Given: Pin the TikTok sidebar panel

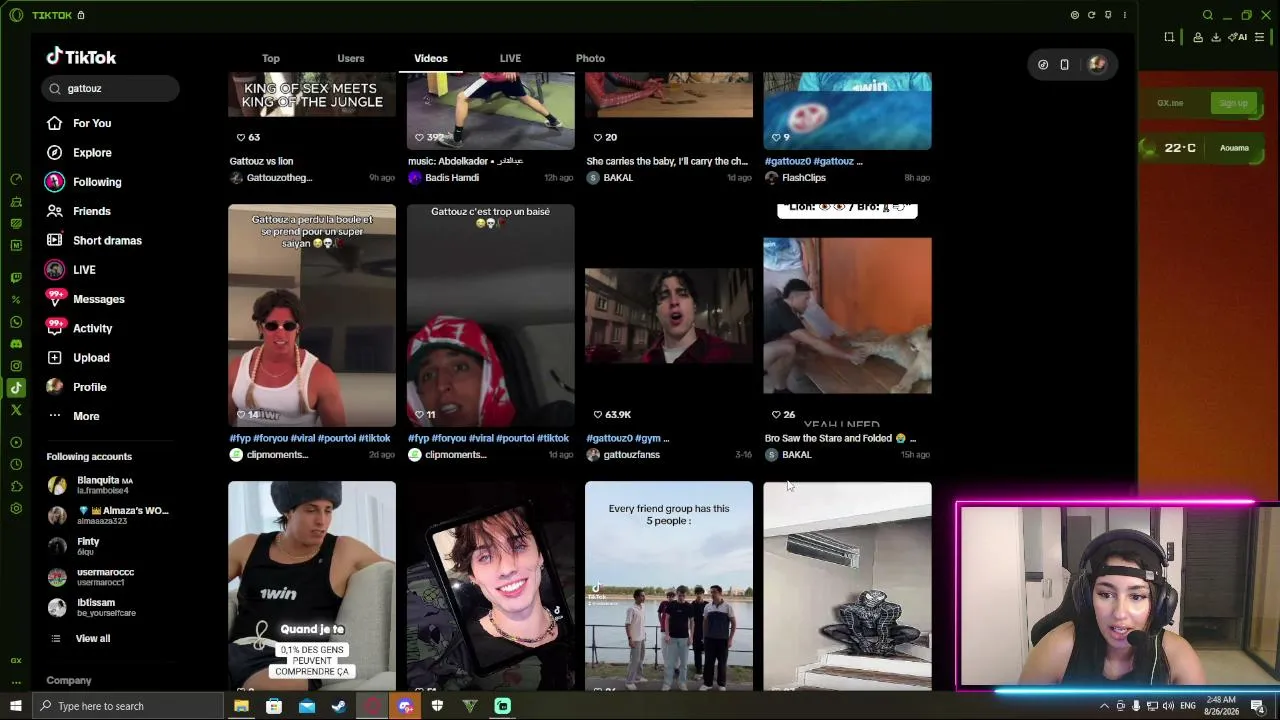Looking at the screenshot, I should tap(1108, 15).
